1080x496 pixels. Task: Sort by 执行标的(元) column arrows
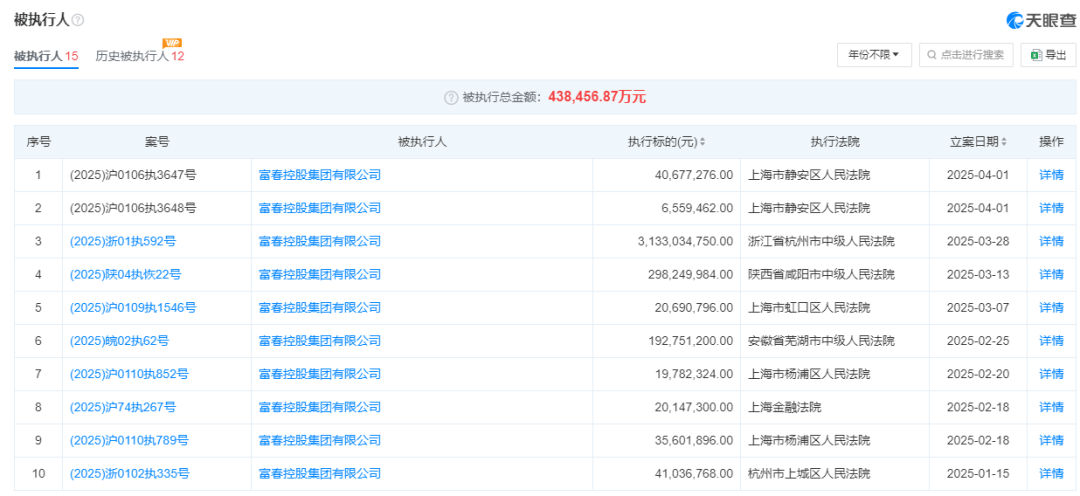tap(702, 143)
